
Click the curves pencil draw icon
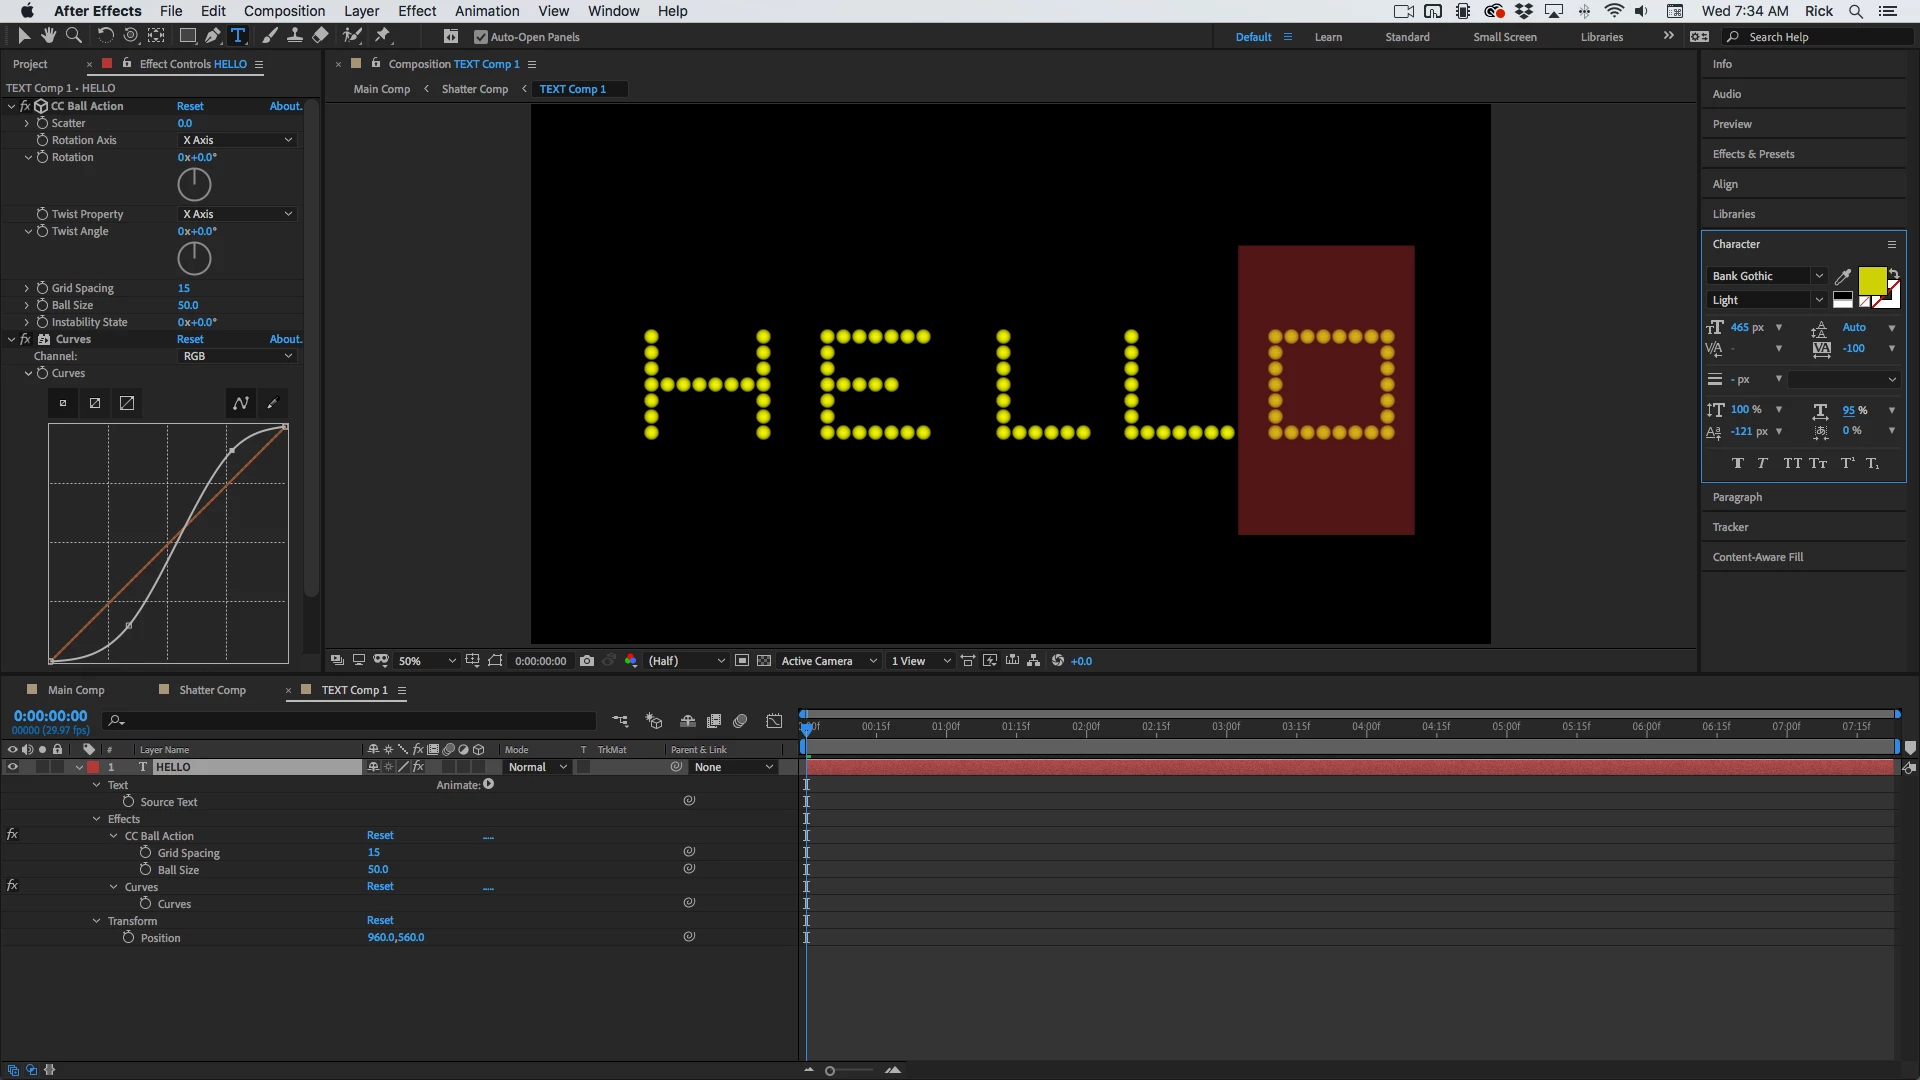click(272, 403)
